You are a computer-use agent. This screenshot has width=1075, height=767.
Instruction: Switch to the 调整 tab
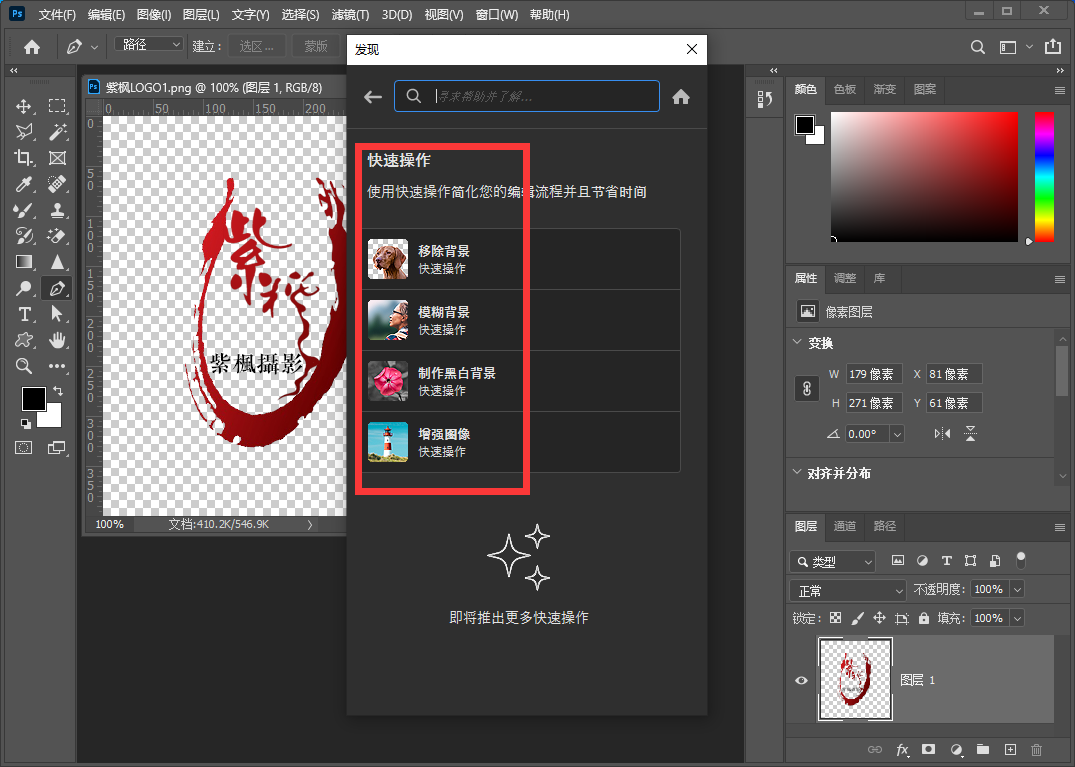[x=845, y=278]
